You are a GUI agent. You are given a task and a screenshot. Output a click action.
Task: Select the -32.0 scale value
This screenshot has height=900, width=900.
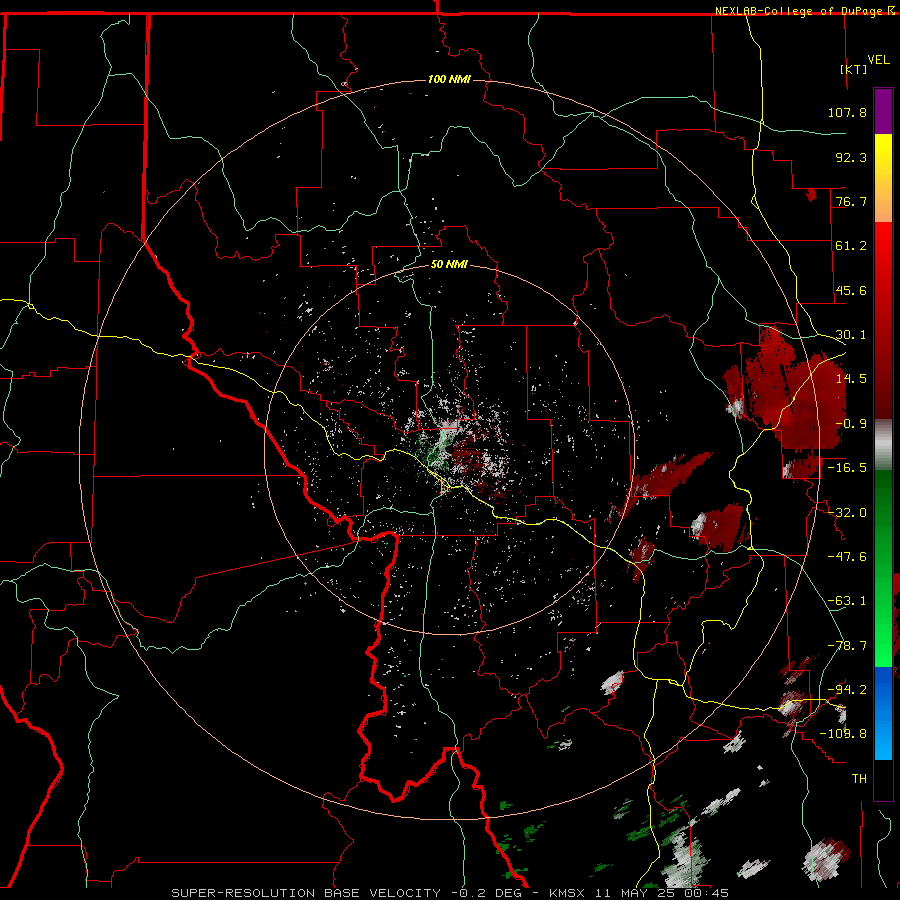[847, 513]
